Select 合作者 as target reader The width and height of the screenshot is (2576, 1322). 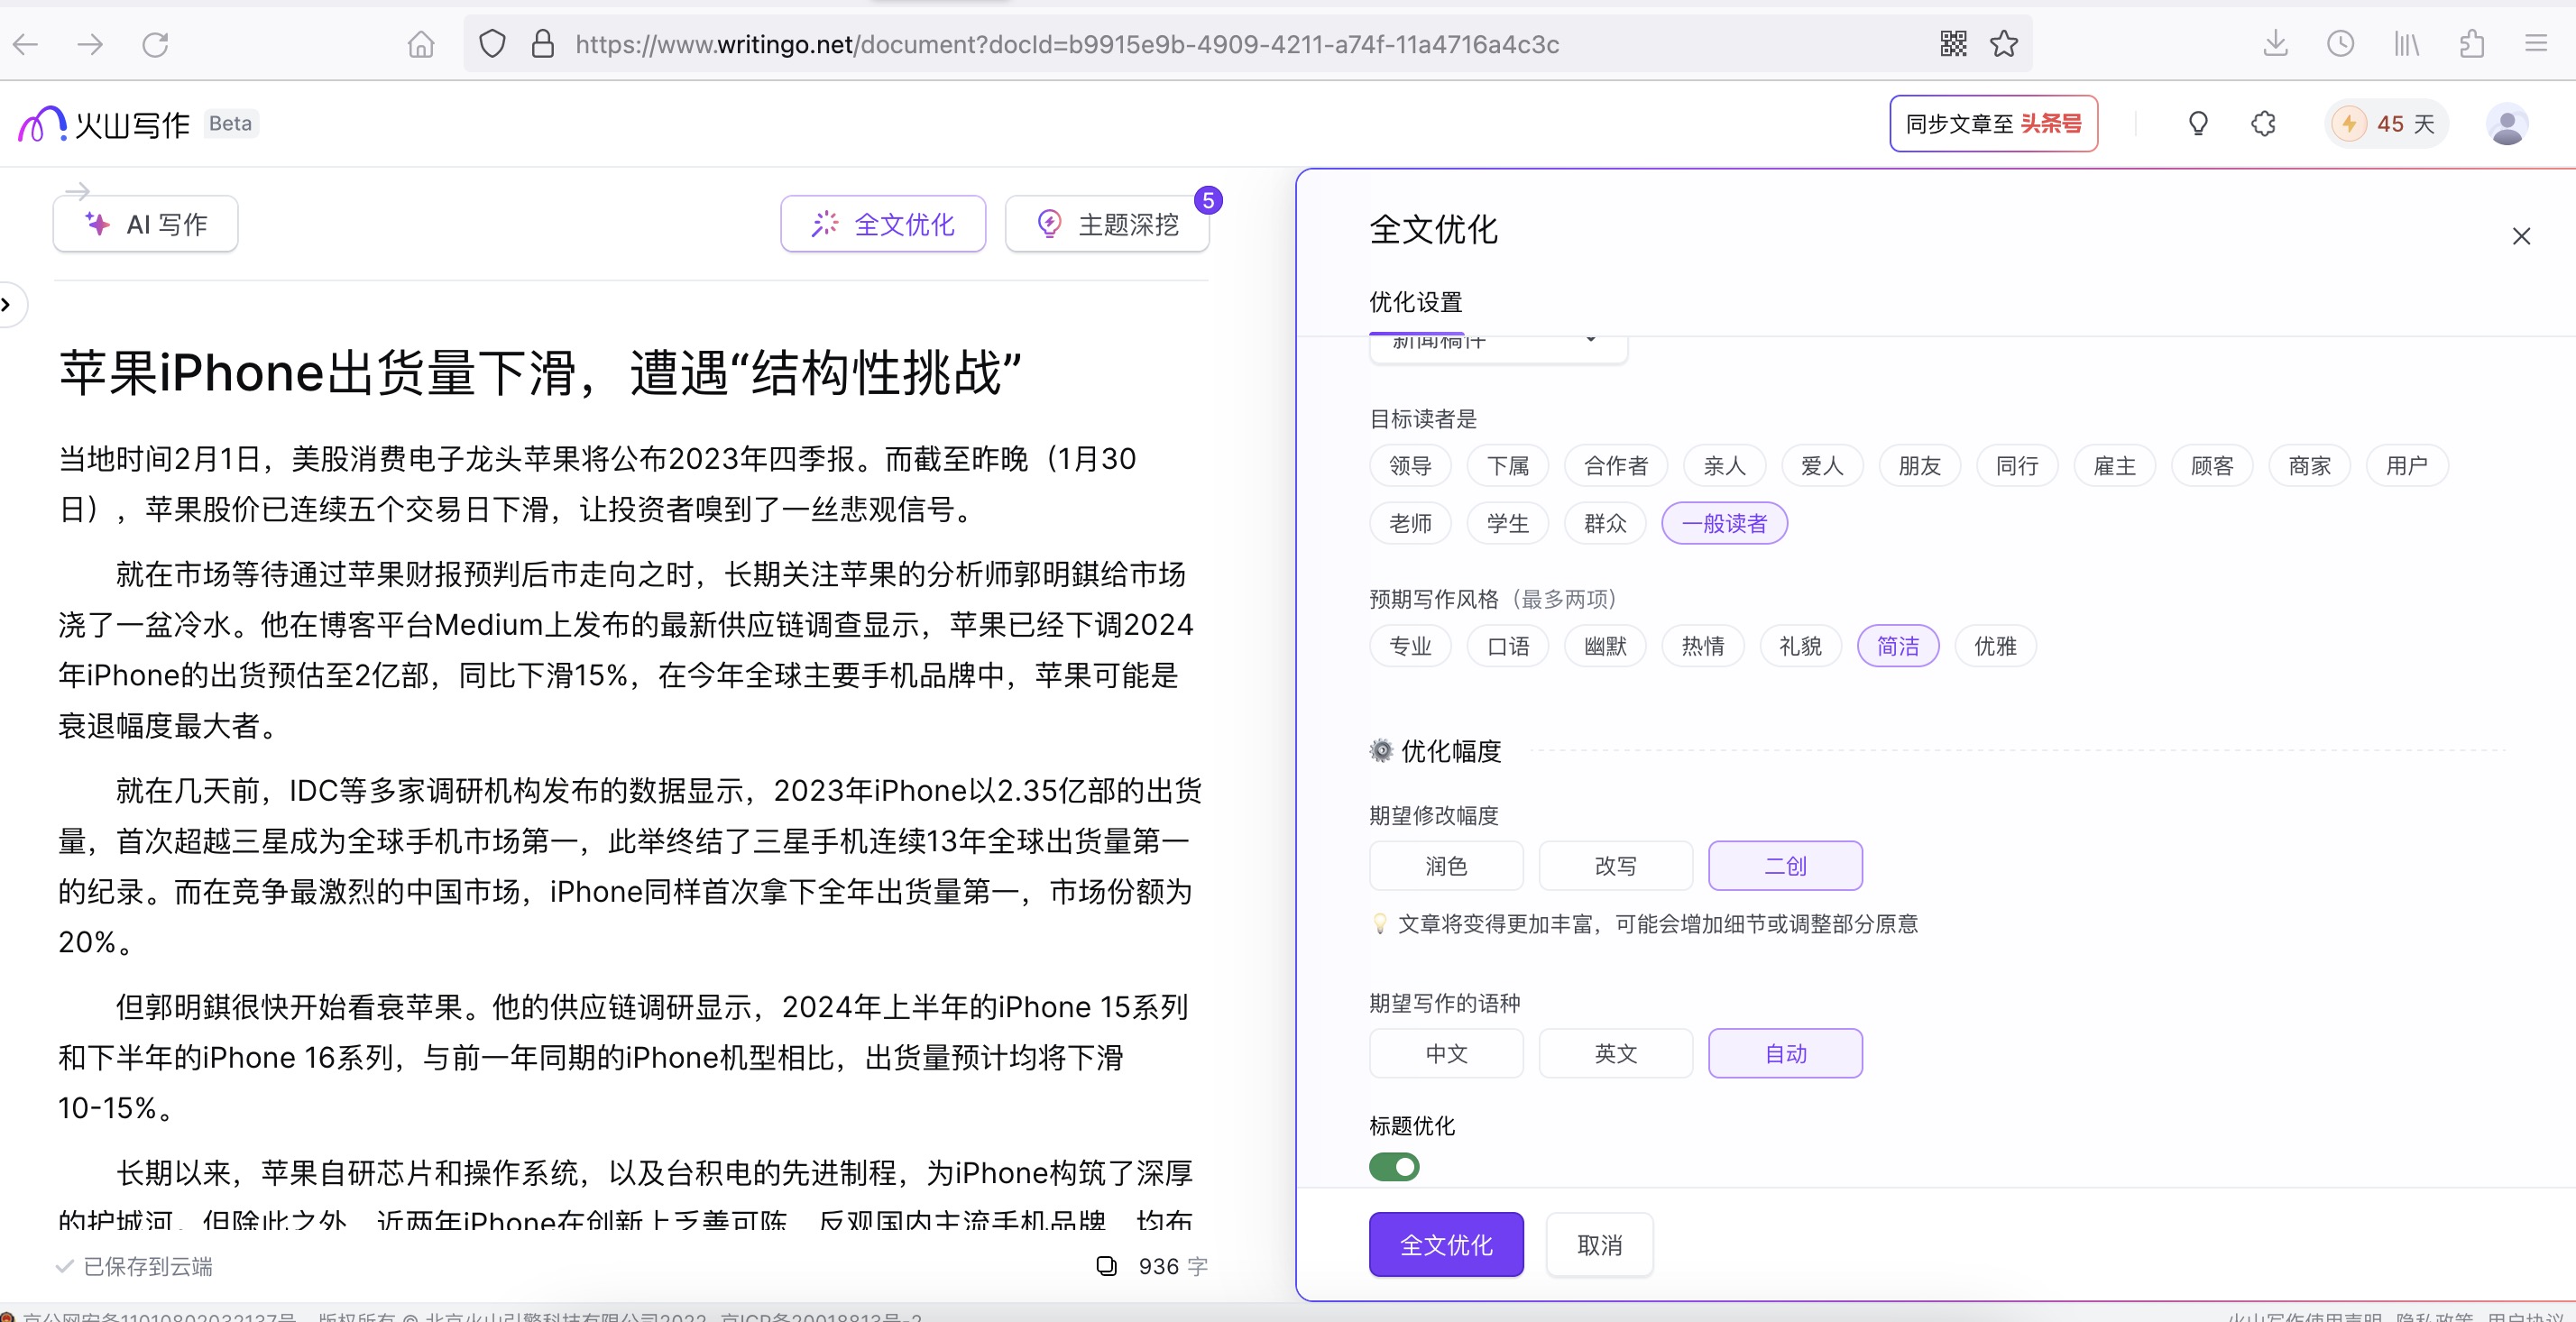tap(1615, 465)
